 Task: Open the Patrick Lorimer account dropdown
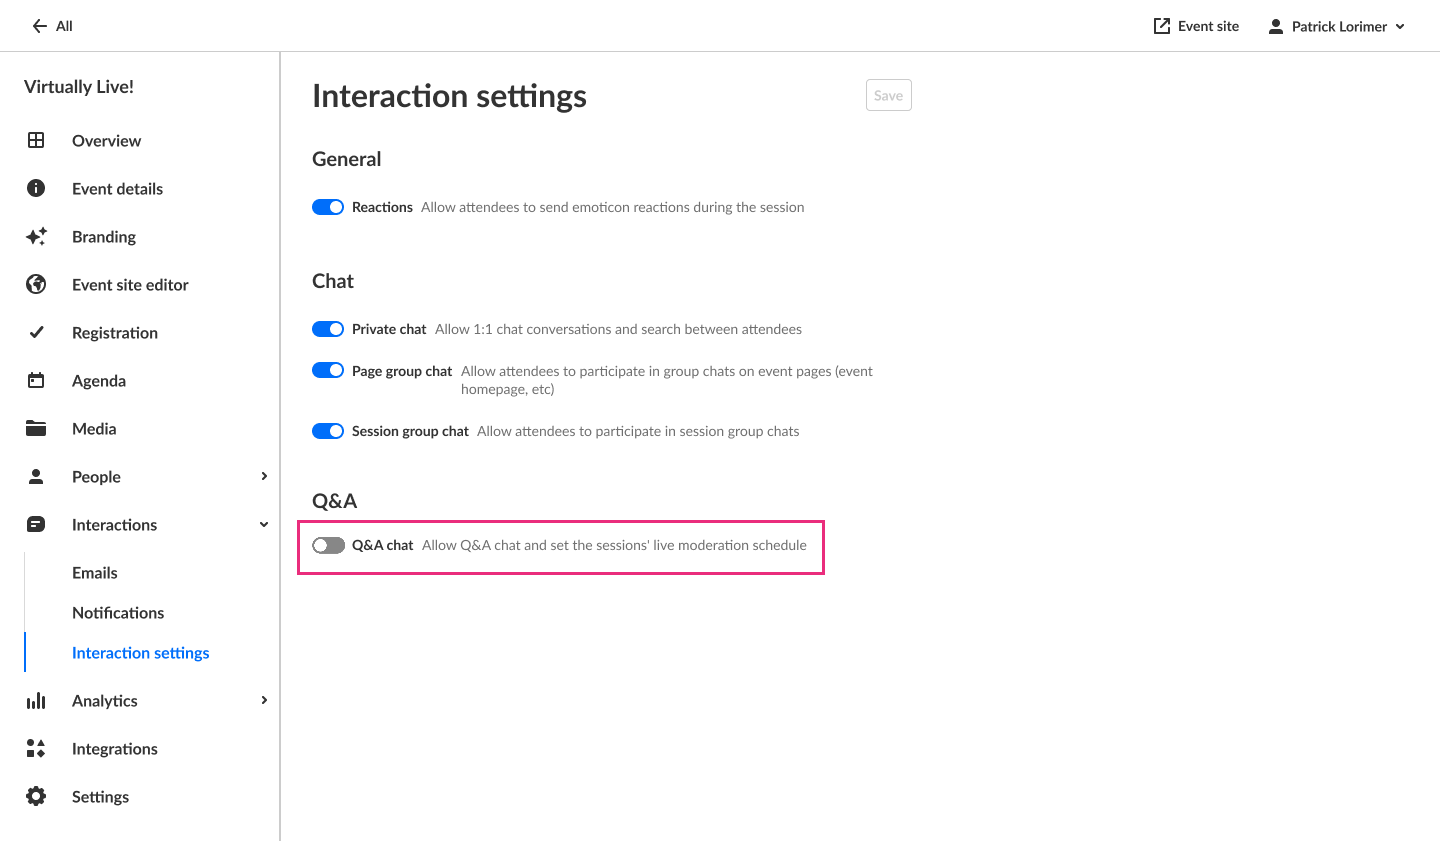pos(1337,26)
